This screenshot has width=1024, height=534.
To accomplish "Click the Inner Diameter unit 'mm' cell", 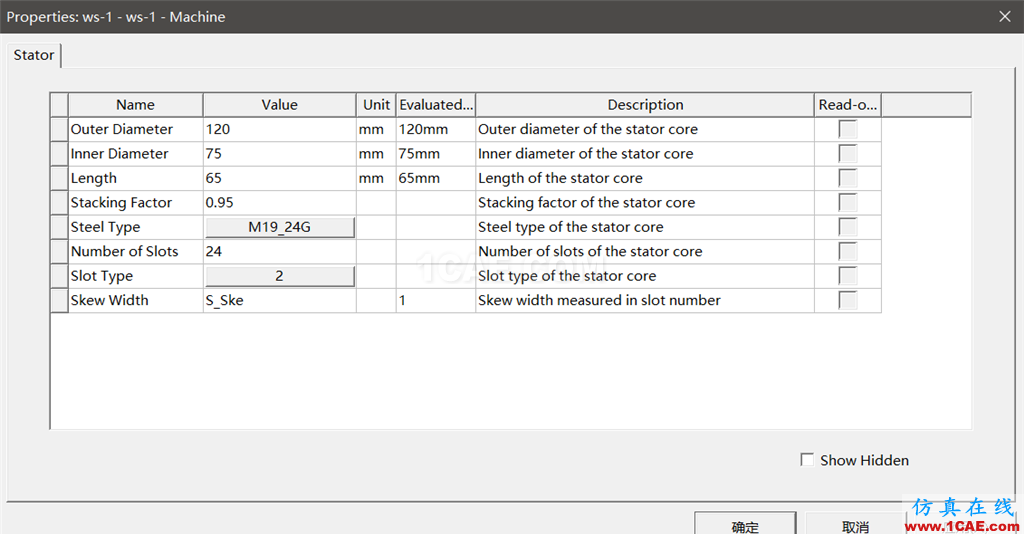I will pos(376,153).
